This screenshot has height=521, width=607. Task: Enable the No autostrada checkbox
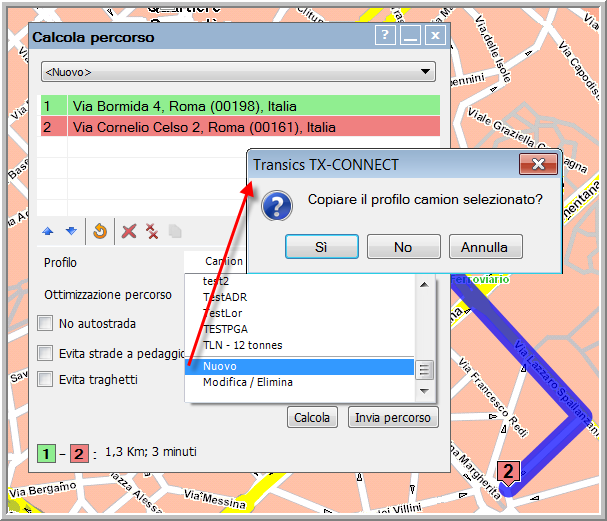(x=45, y=323)
